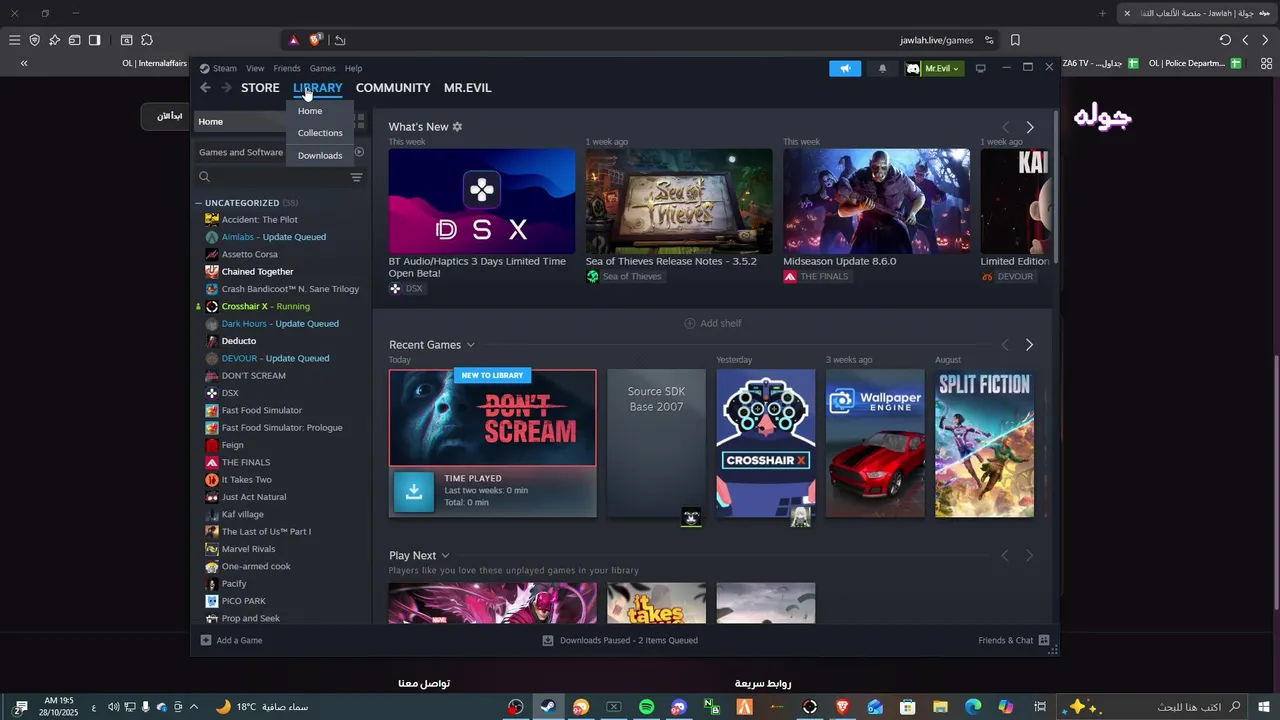
Task: Go to the COMMUNITY tab
Action: coord(393,88)
